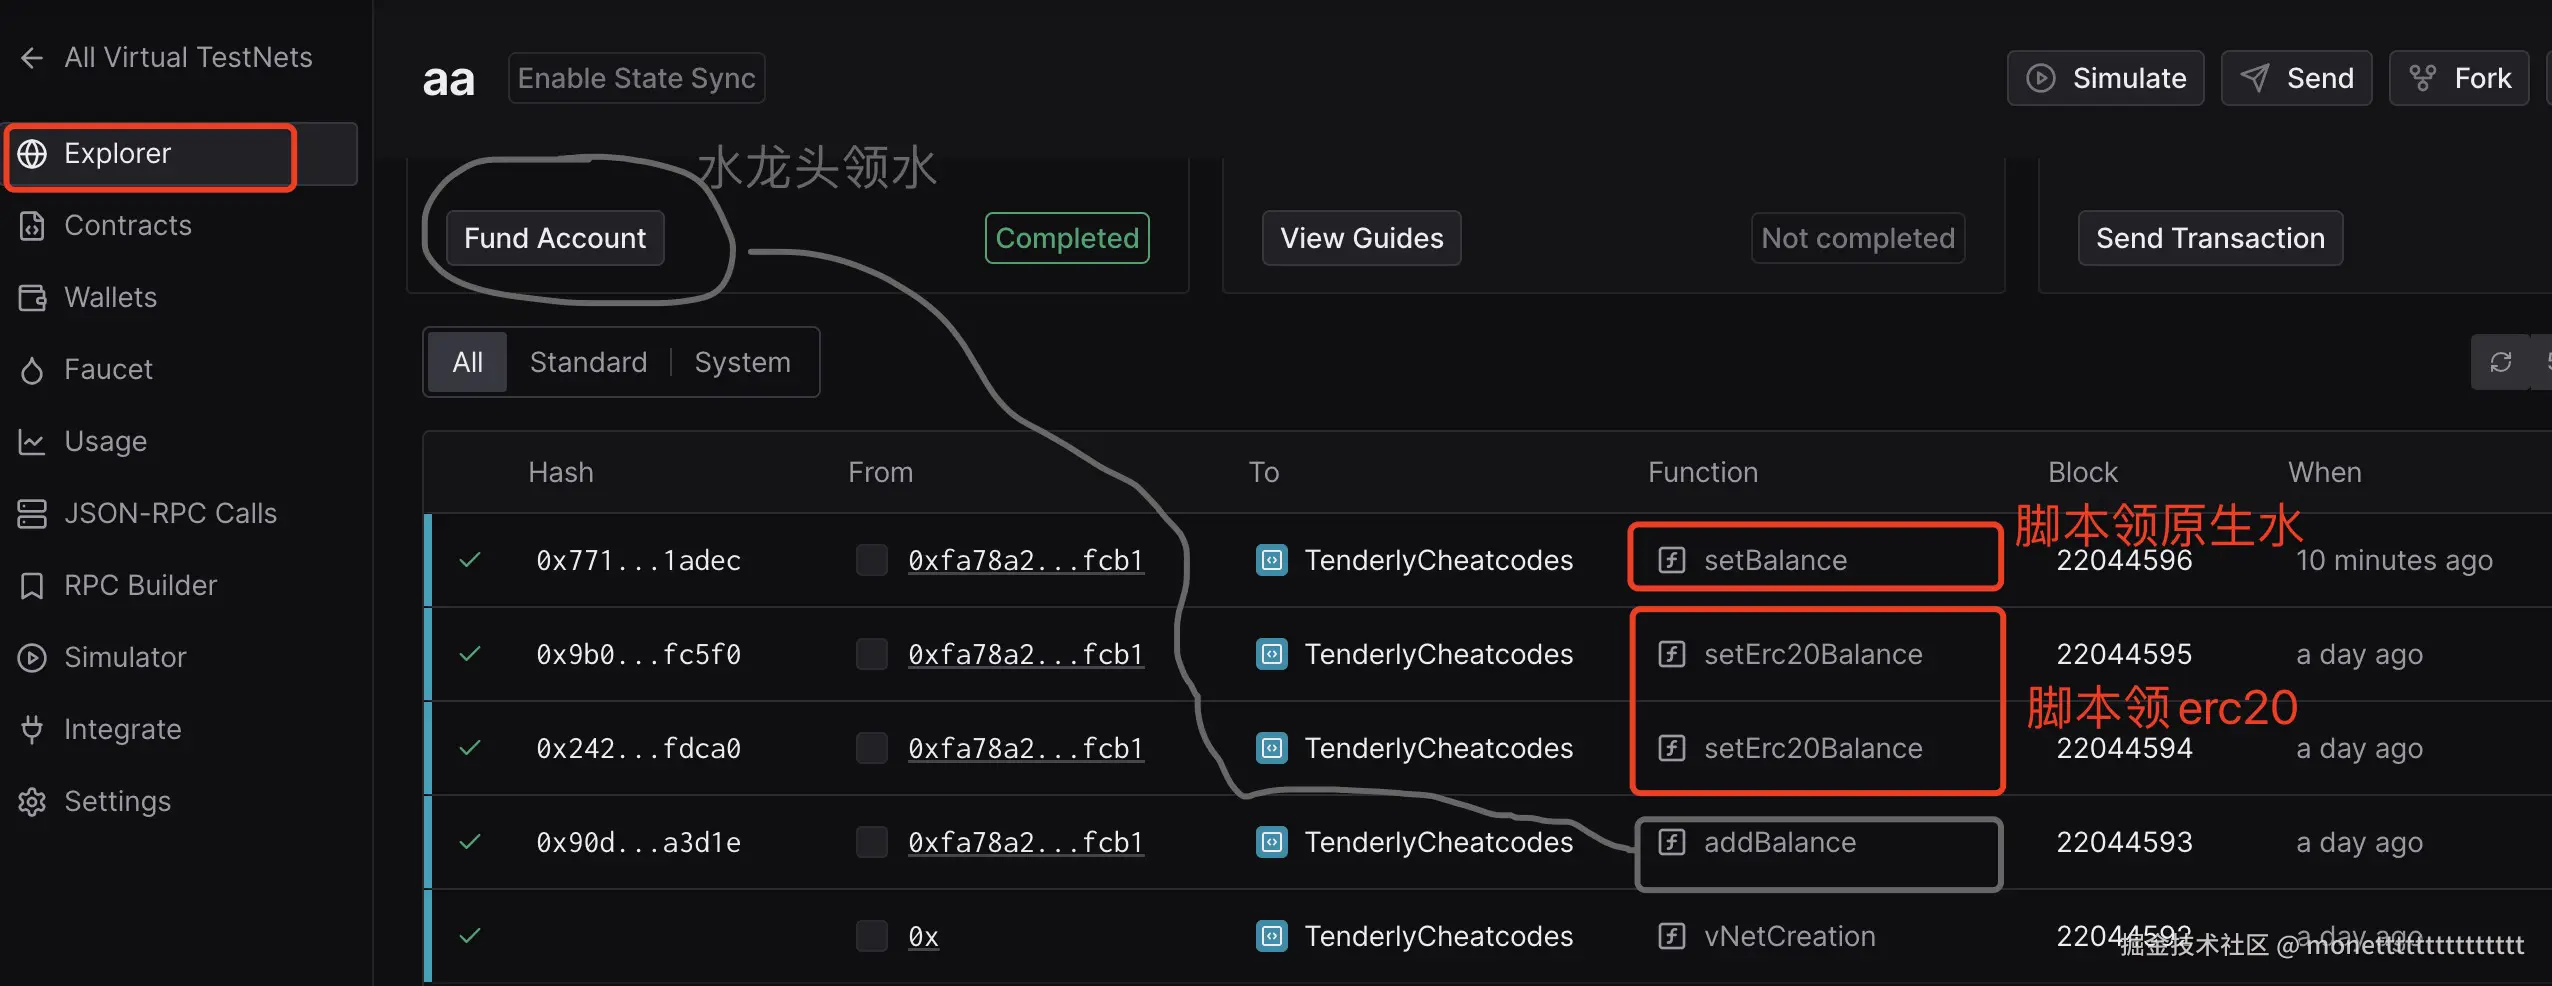
Task: Click TenderlyCheatcodes icon in addBalance row
Action: tap(1272, 842)
